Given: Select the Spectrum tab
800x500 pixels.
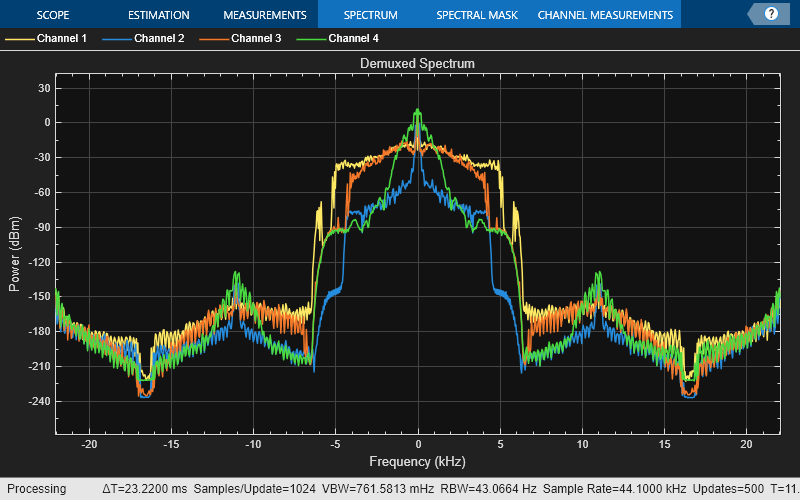Looking at the screenshot, I should 370,15.
